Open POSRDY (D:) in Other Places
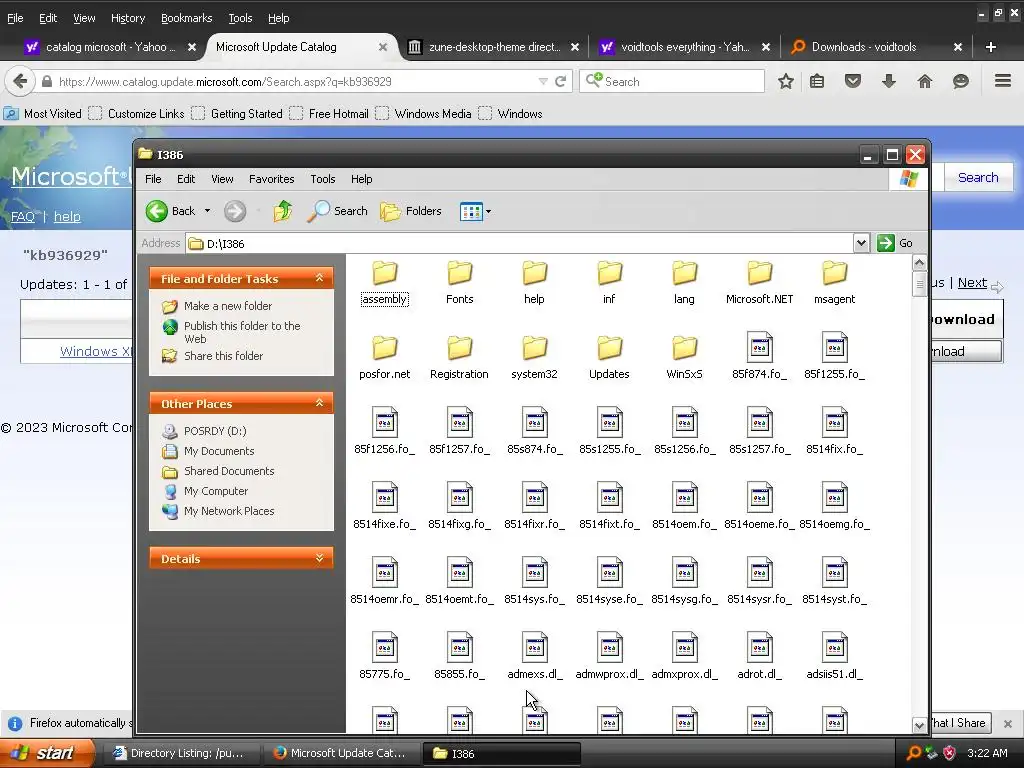This screenshot has height=768, width=1024. 215,431
